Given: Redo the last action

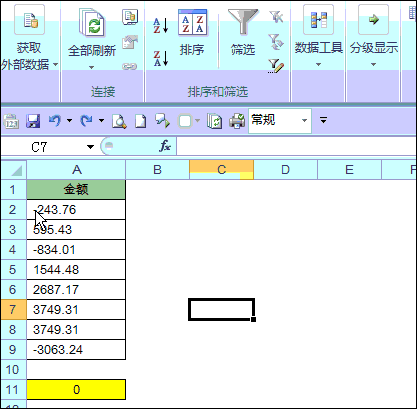Looking at the screenshot, I should coord(87,121).
